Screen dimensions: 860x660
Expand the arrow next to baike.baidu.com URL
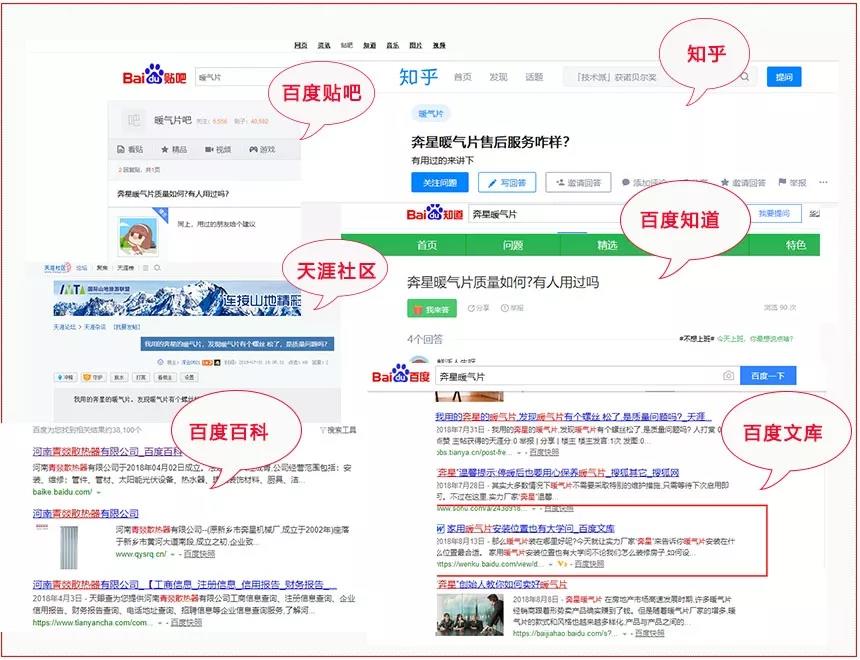(99, 493)
